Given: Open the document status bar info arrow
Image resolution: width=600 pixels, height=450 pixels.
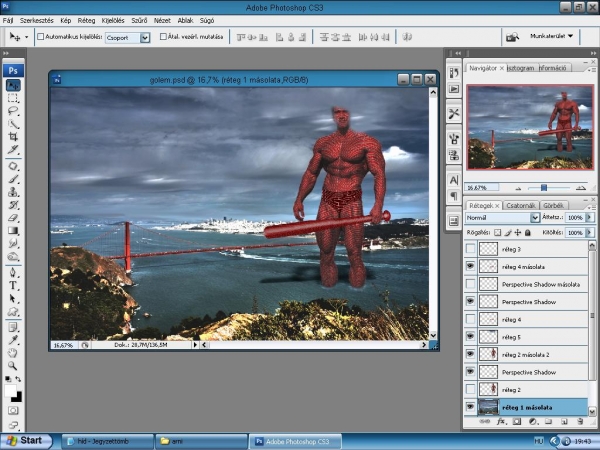Looking at the screenshot, I should point(195,345).
